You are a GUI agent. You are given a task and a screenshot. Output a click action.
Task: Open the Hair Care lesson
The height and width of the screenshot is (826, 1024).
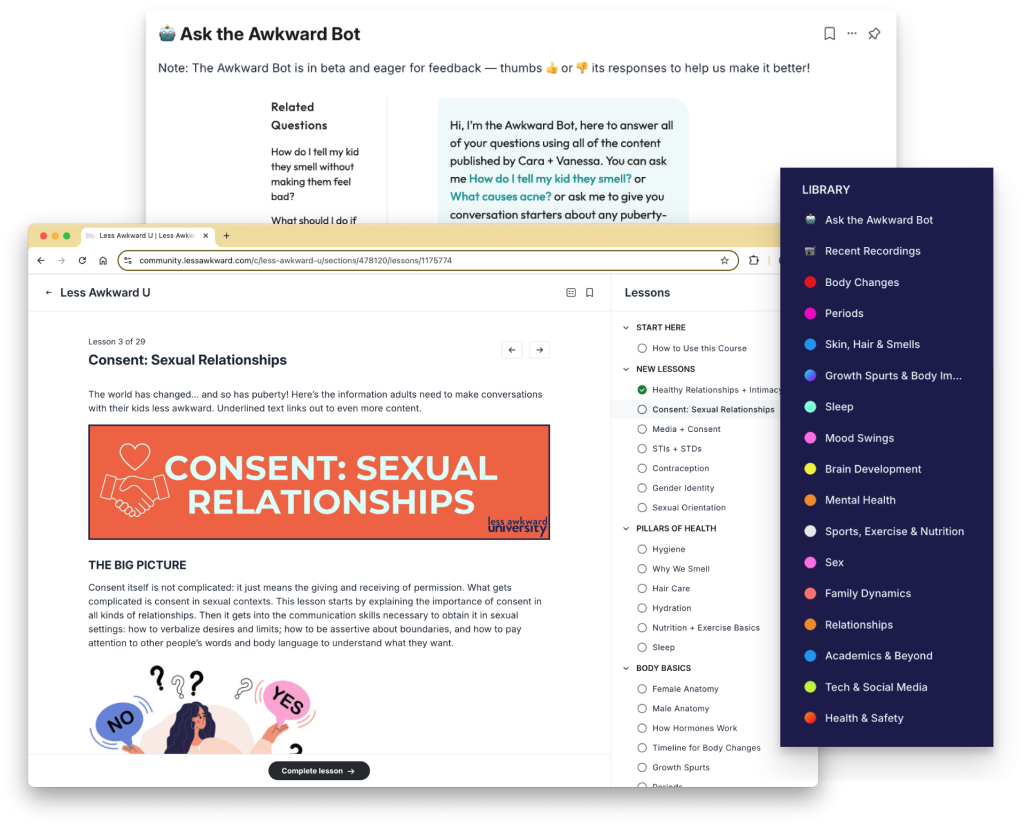pos(671,588)
